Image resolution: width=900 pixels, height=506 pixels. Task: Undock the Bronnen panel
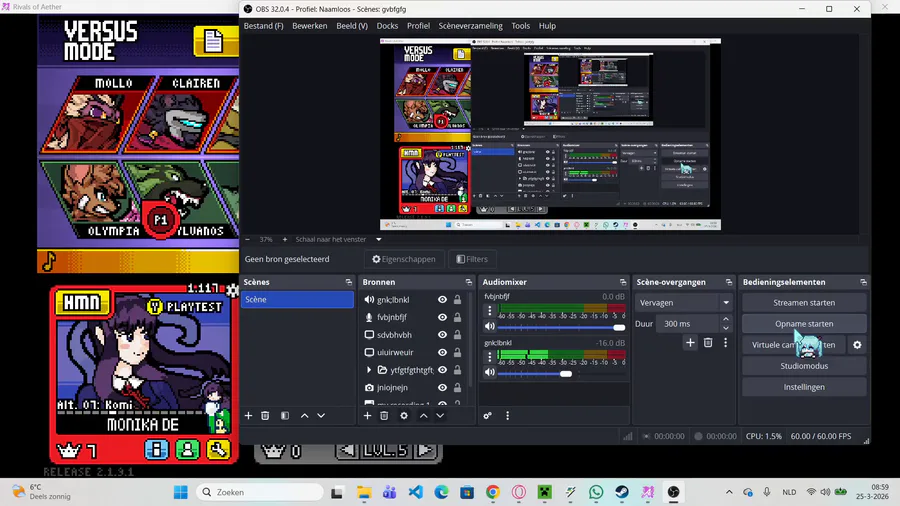coord(468,282)
